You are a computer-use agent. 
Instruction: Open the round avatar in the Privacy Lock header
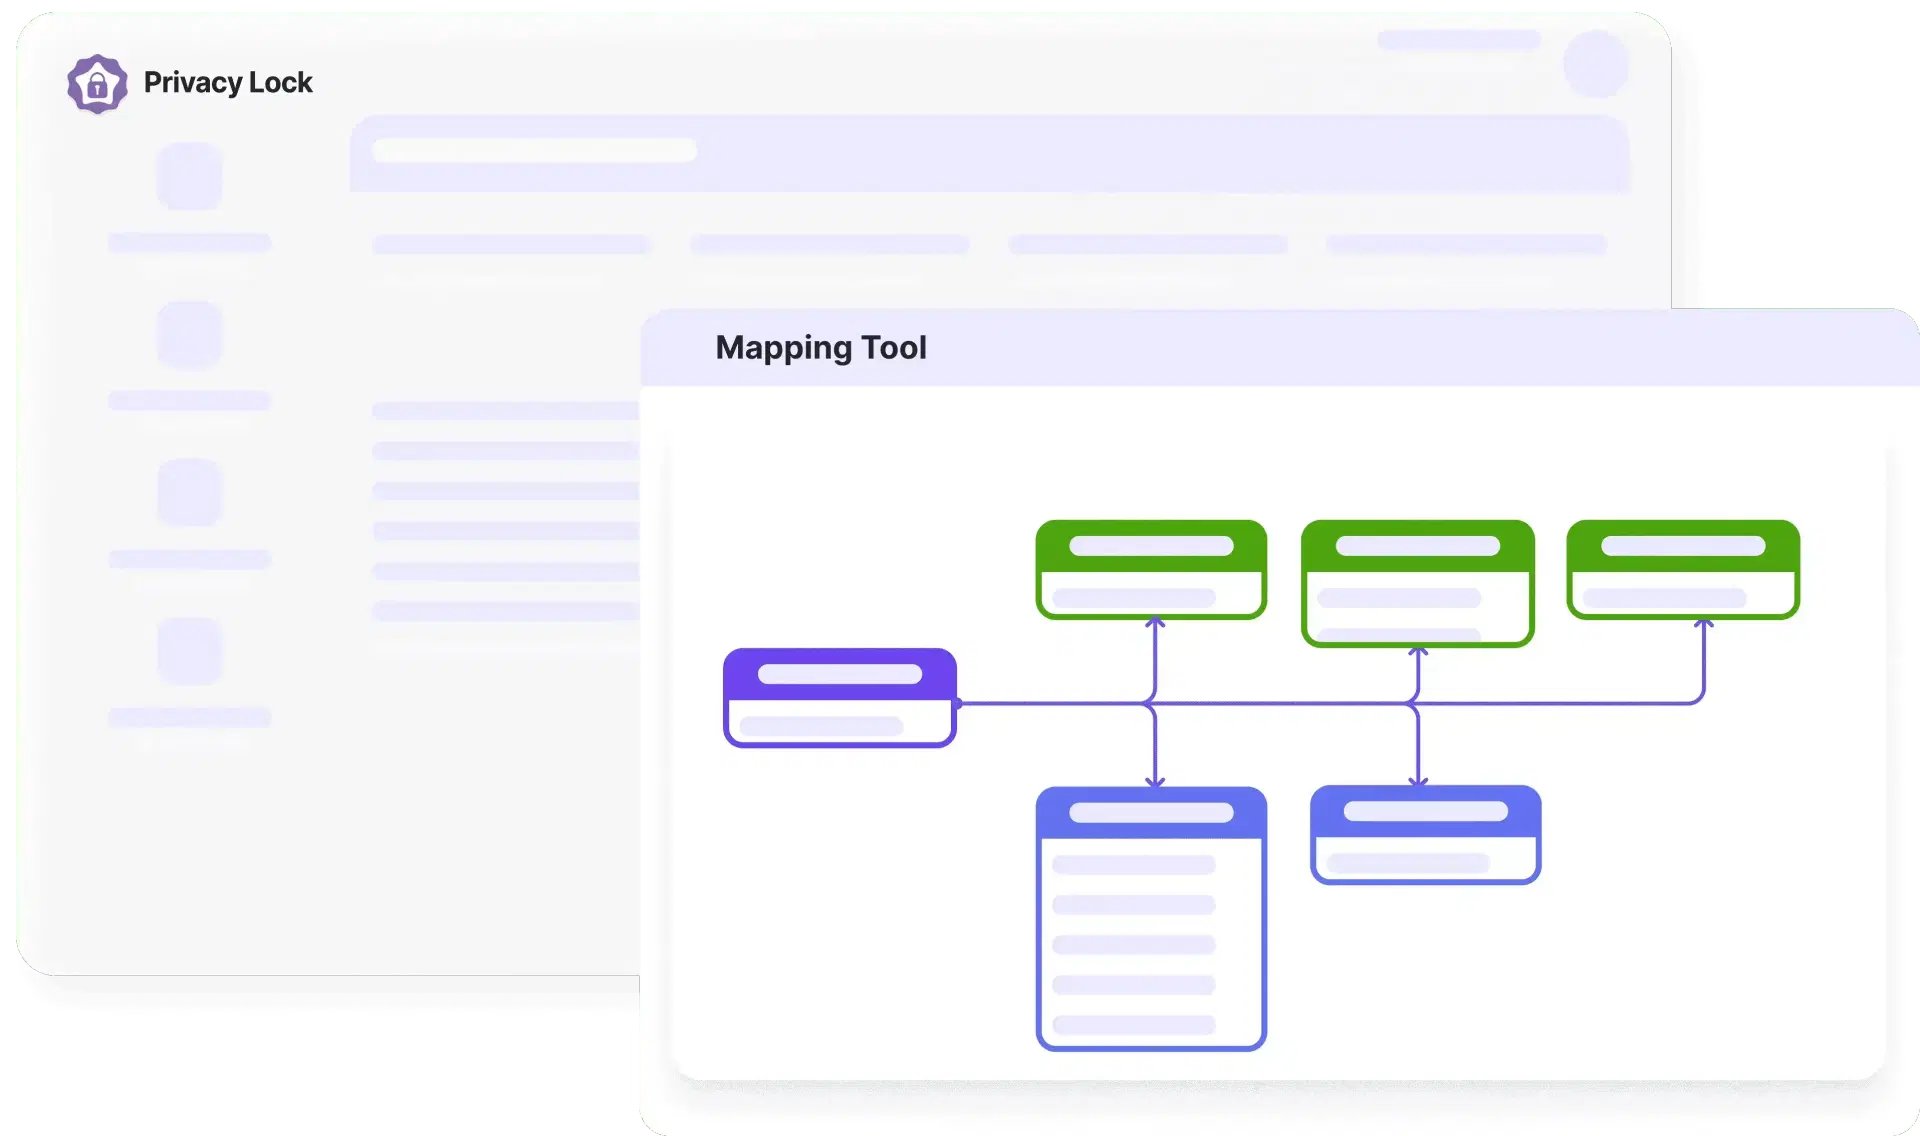click(1596, 64)
